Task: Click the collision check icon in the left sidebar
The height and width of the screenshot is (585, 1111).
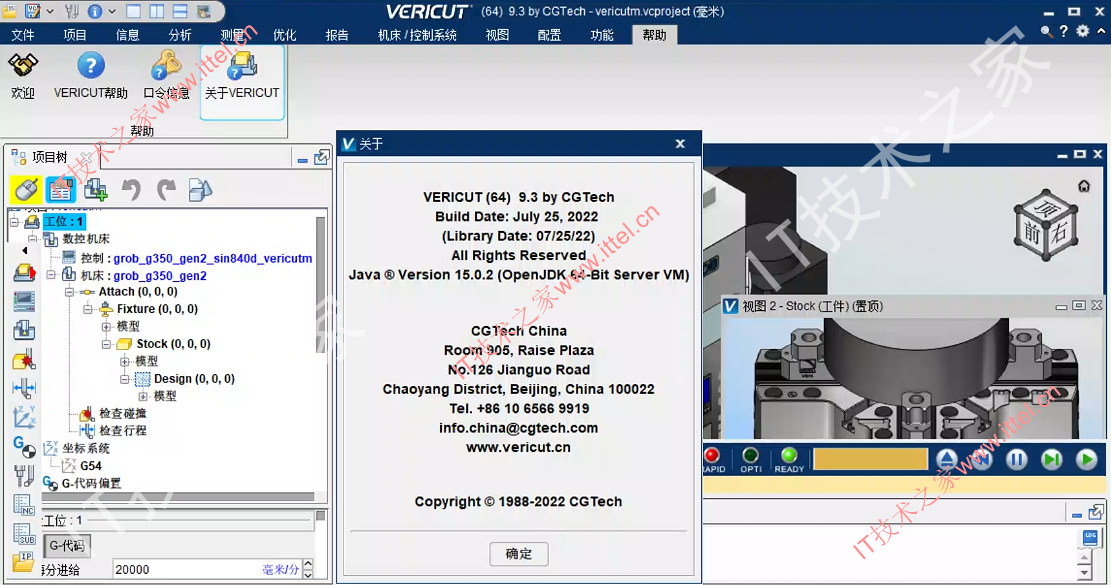Action: 24,360
